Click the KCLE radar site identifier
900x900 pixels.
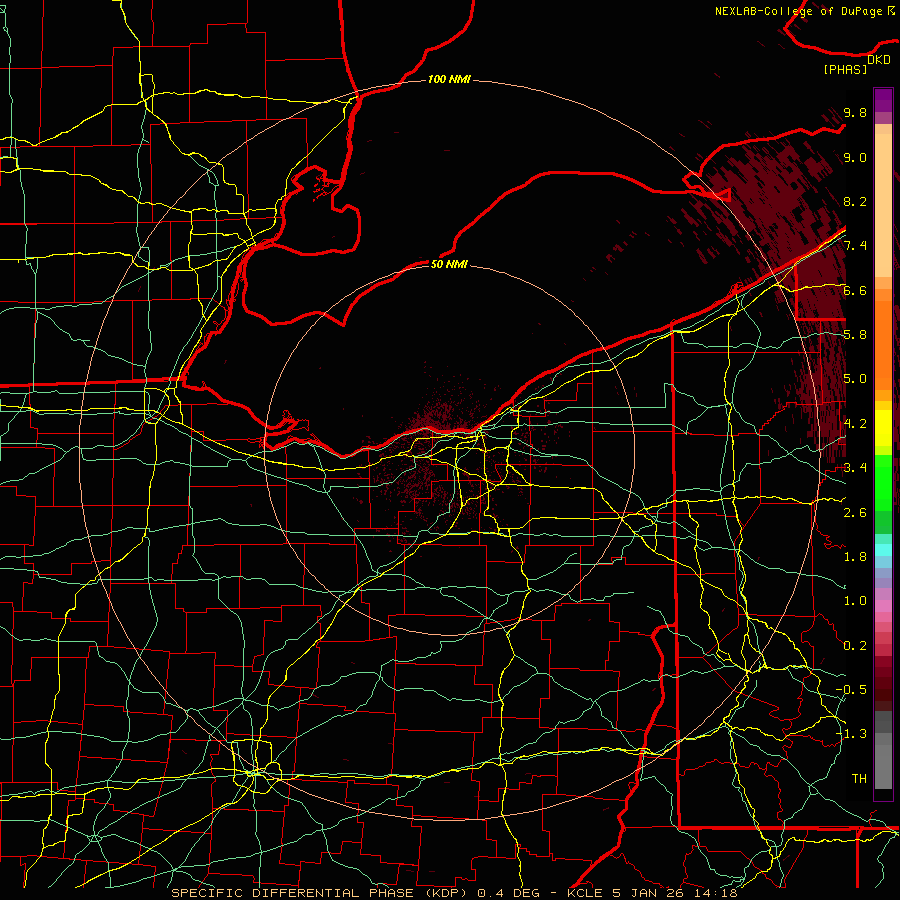coord(585,893)
